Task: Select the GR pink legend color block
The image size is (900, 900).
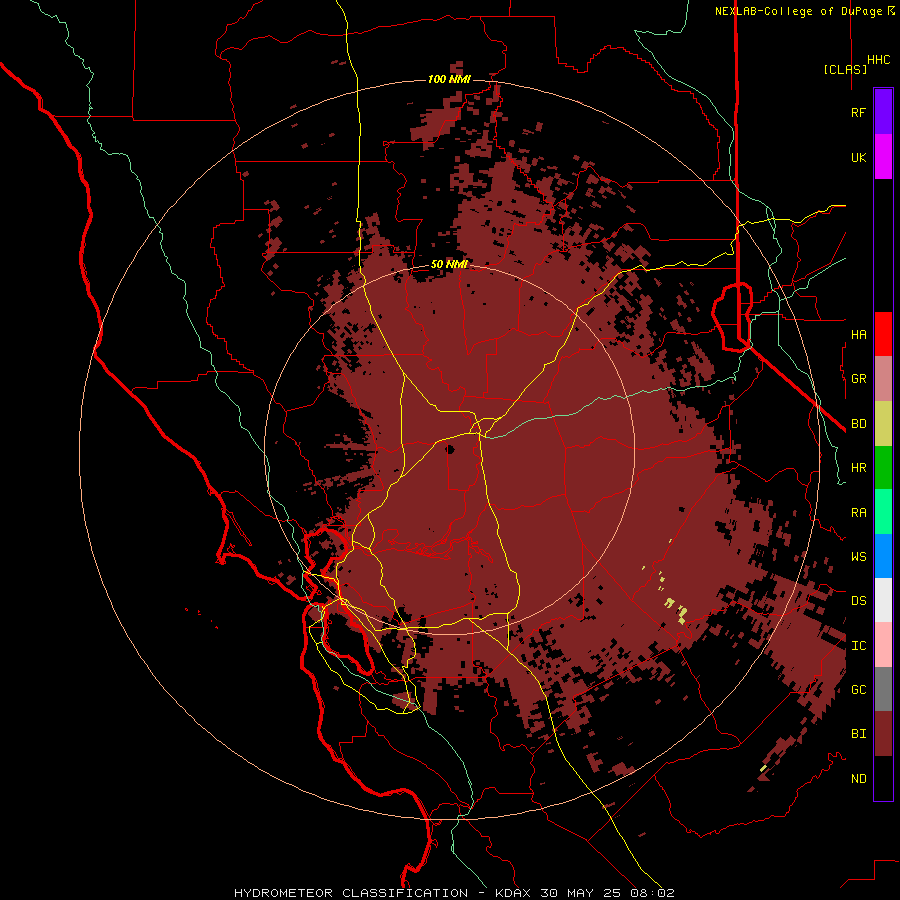Action: pyautogui.click(x=883, y=379)
